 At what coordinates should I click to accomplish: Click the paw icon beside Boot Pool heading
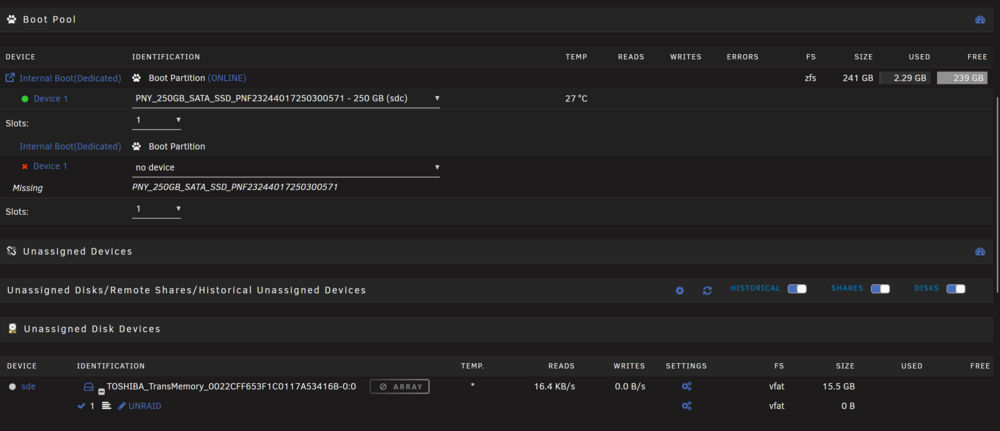point(11,20)
